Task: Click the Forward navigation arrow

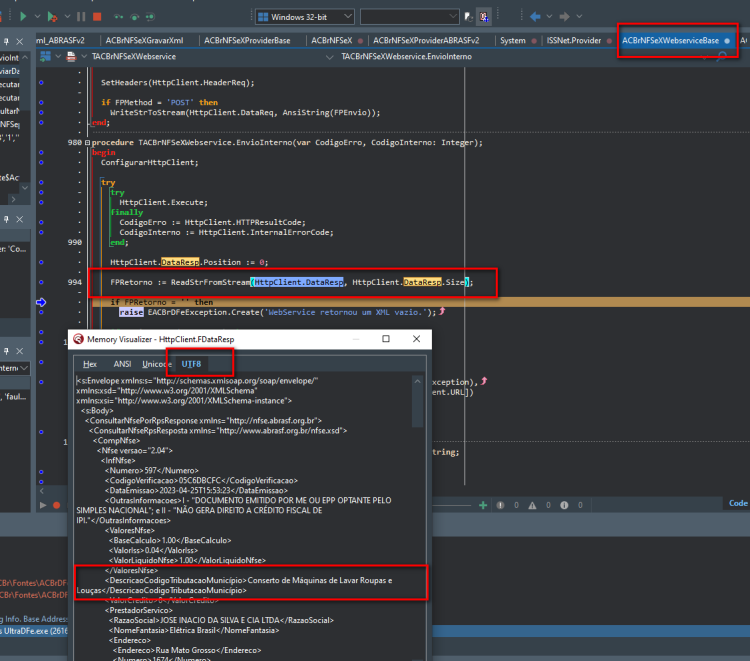Action: [564, 17]
